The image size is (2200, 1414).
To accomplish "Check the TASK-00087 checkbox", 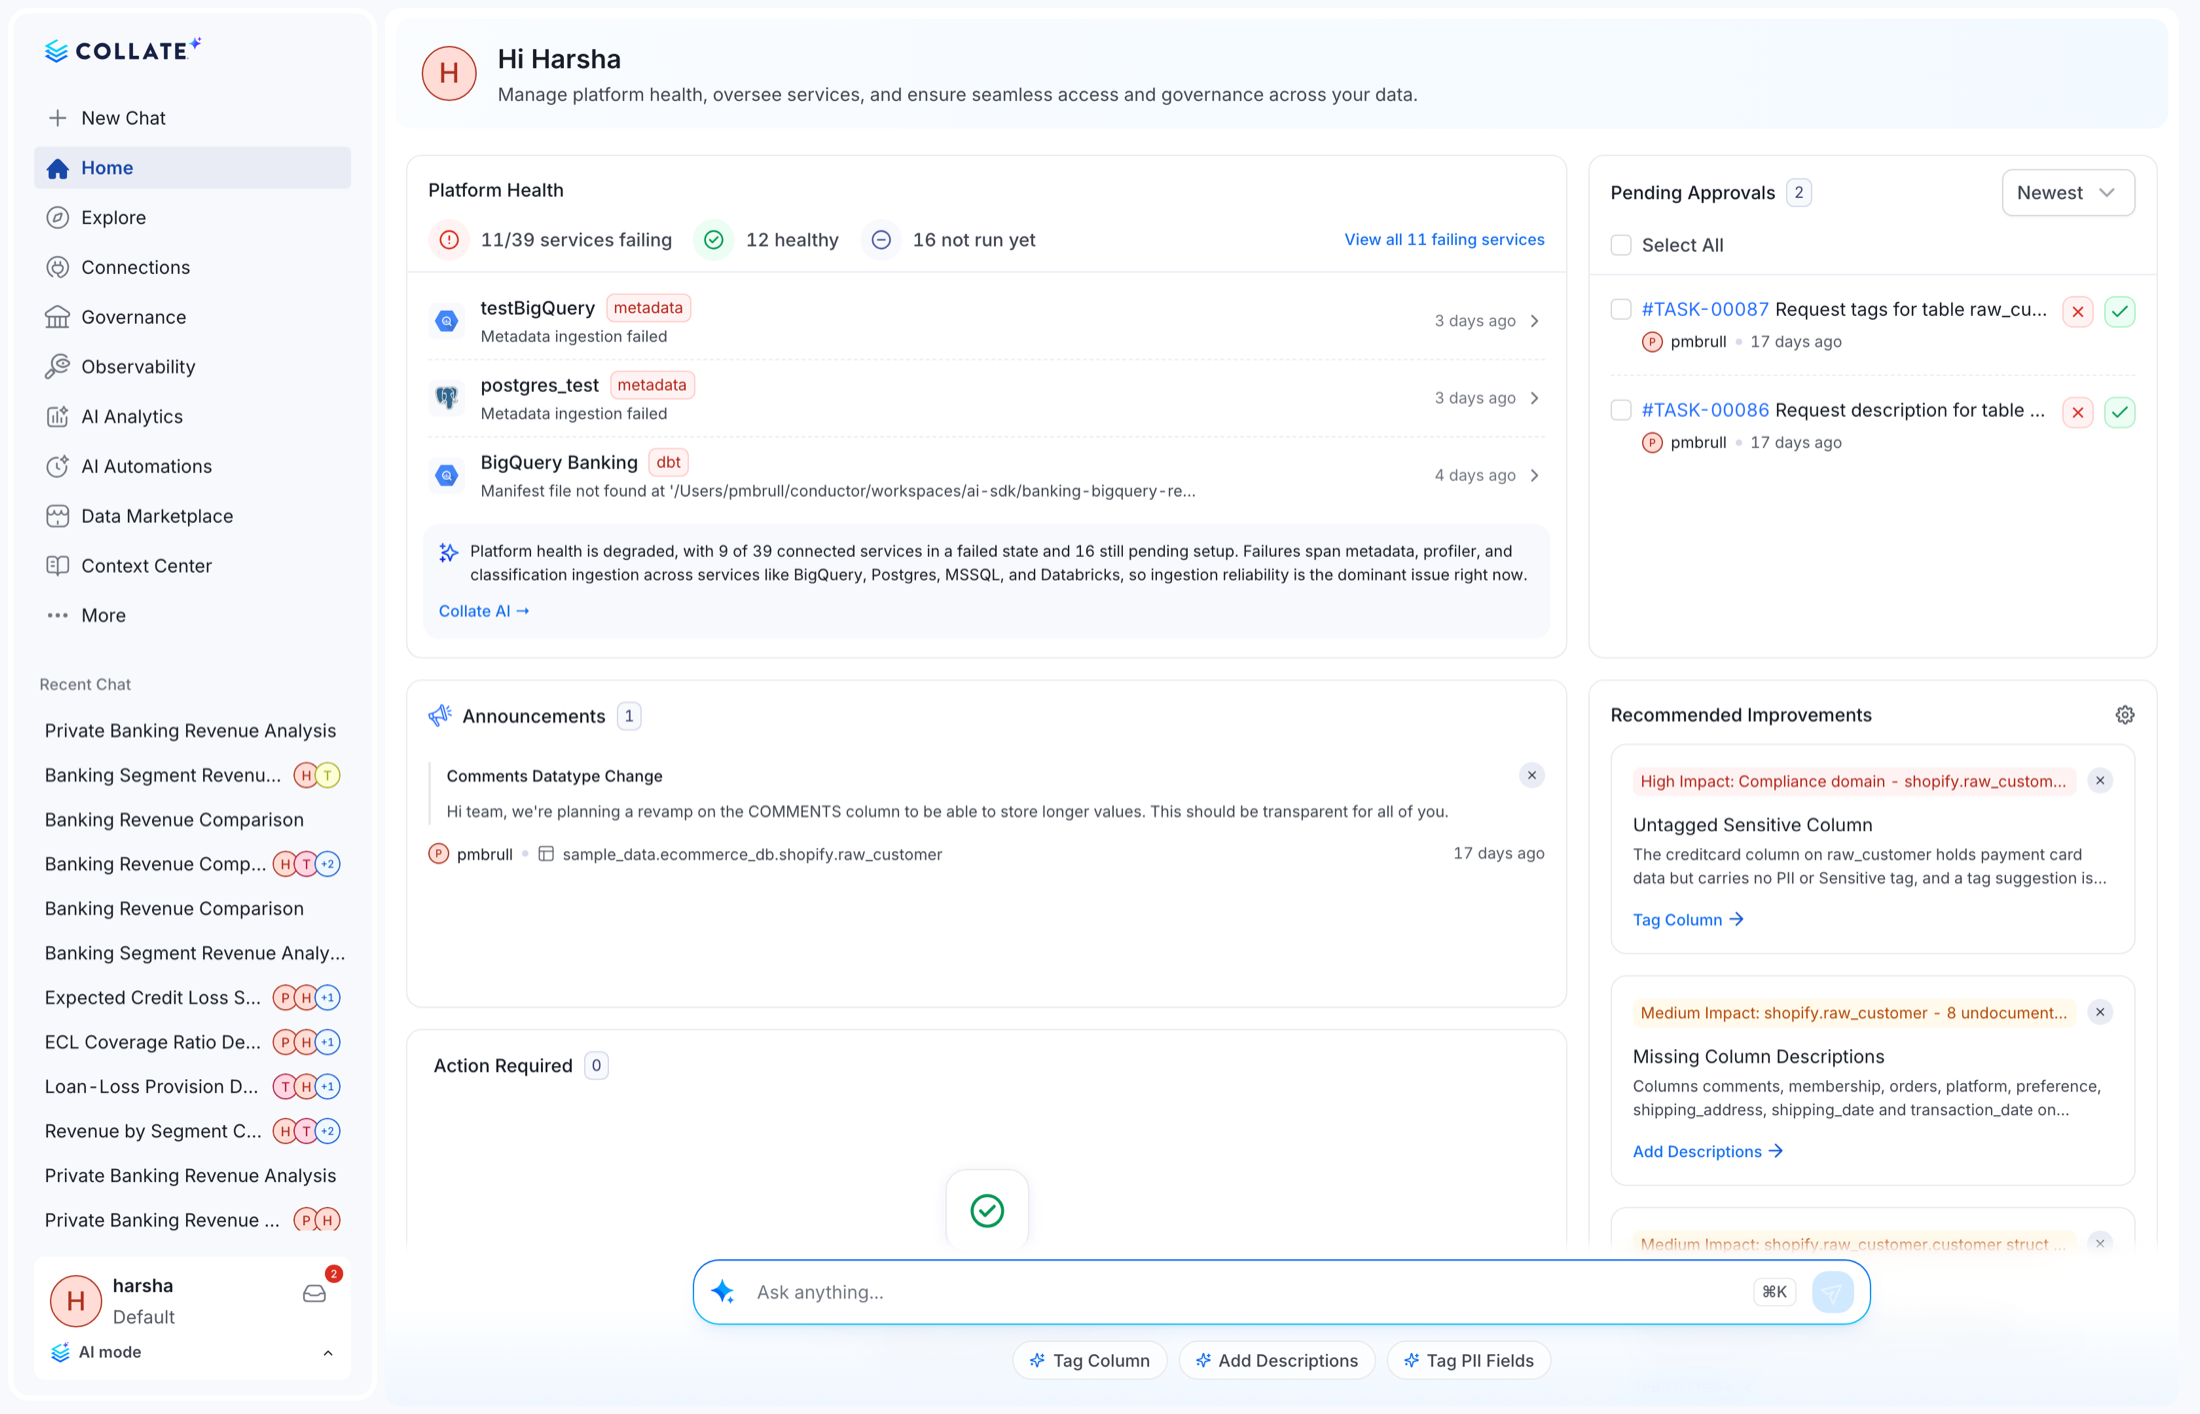I will tap(1621, 309).
